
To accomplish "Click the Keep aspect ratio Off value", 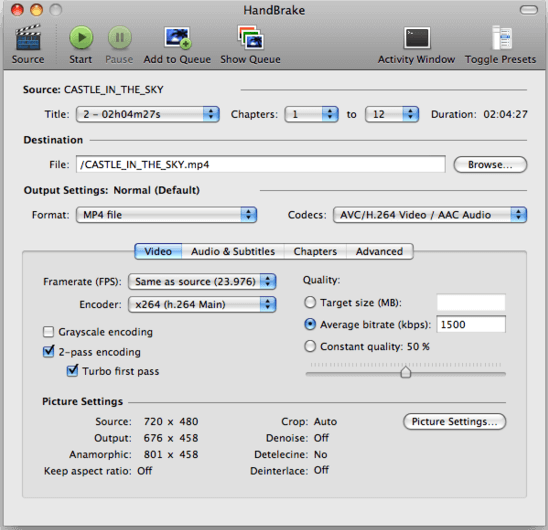I will click(x=145, y=471).
